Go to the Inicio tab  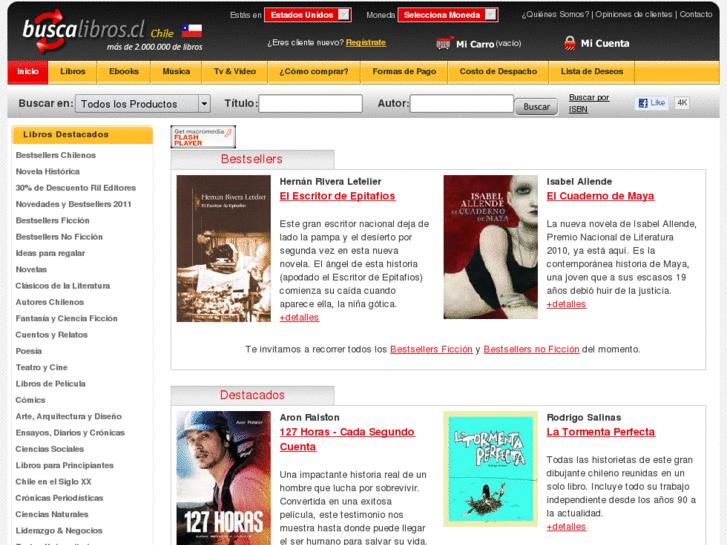point(28,71)
